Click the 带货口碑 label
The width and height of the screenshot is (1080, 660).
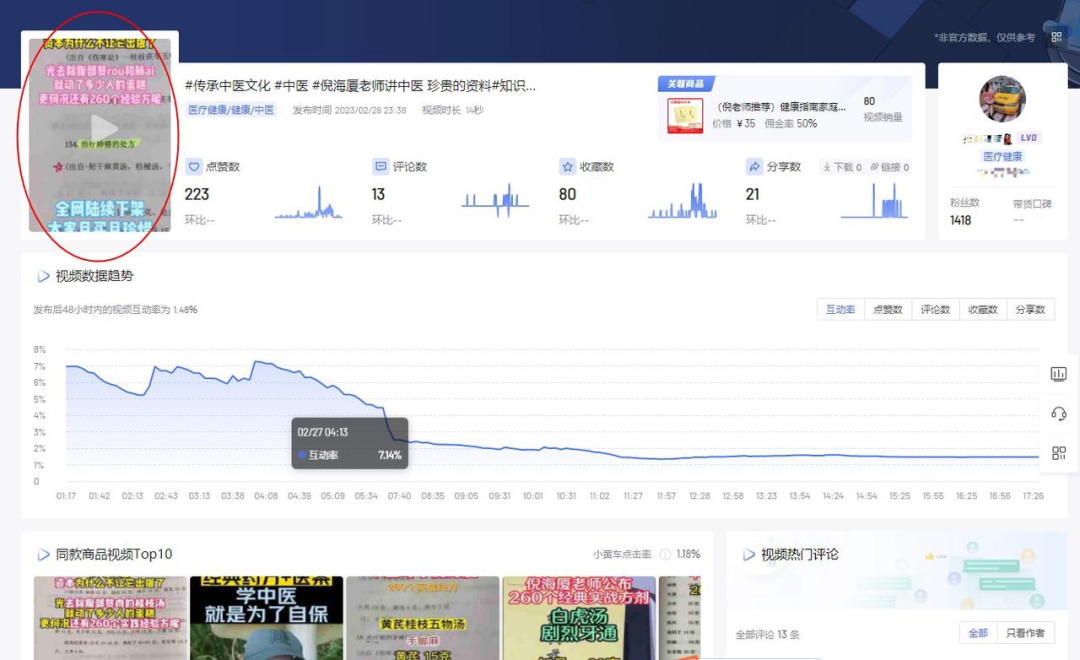1032,204
